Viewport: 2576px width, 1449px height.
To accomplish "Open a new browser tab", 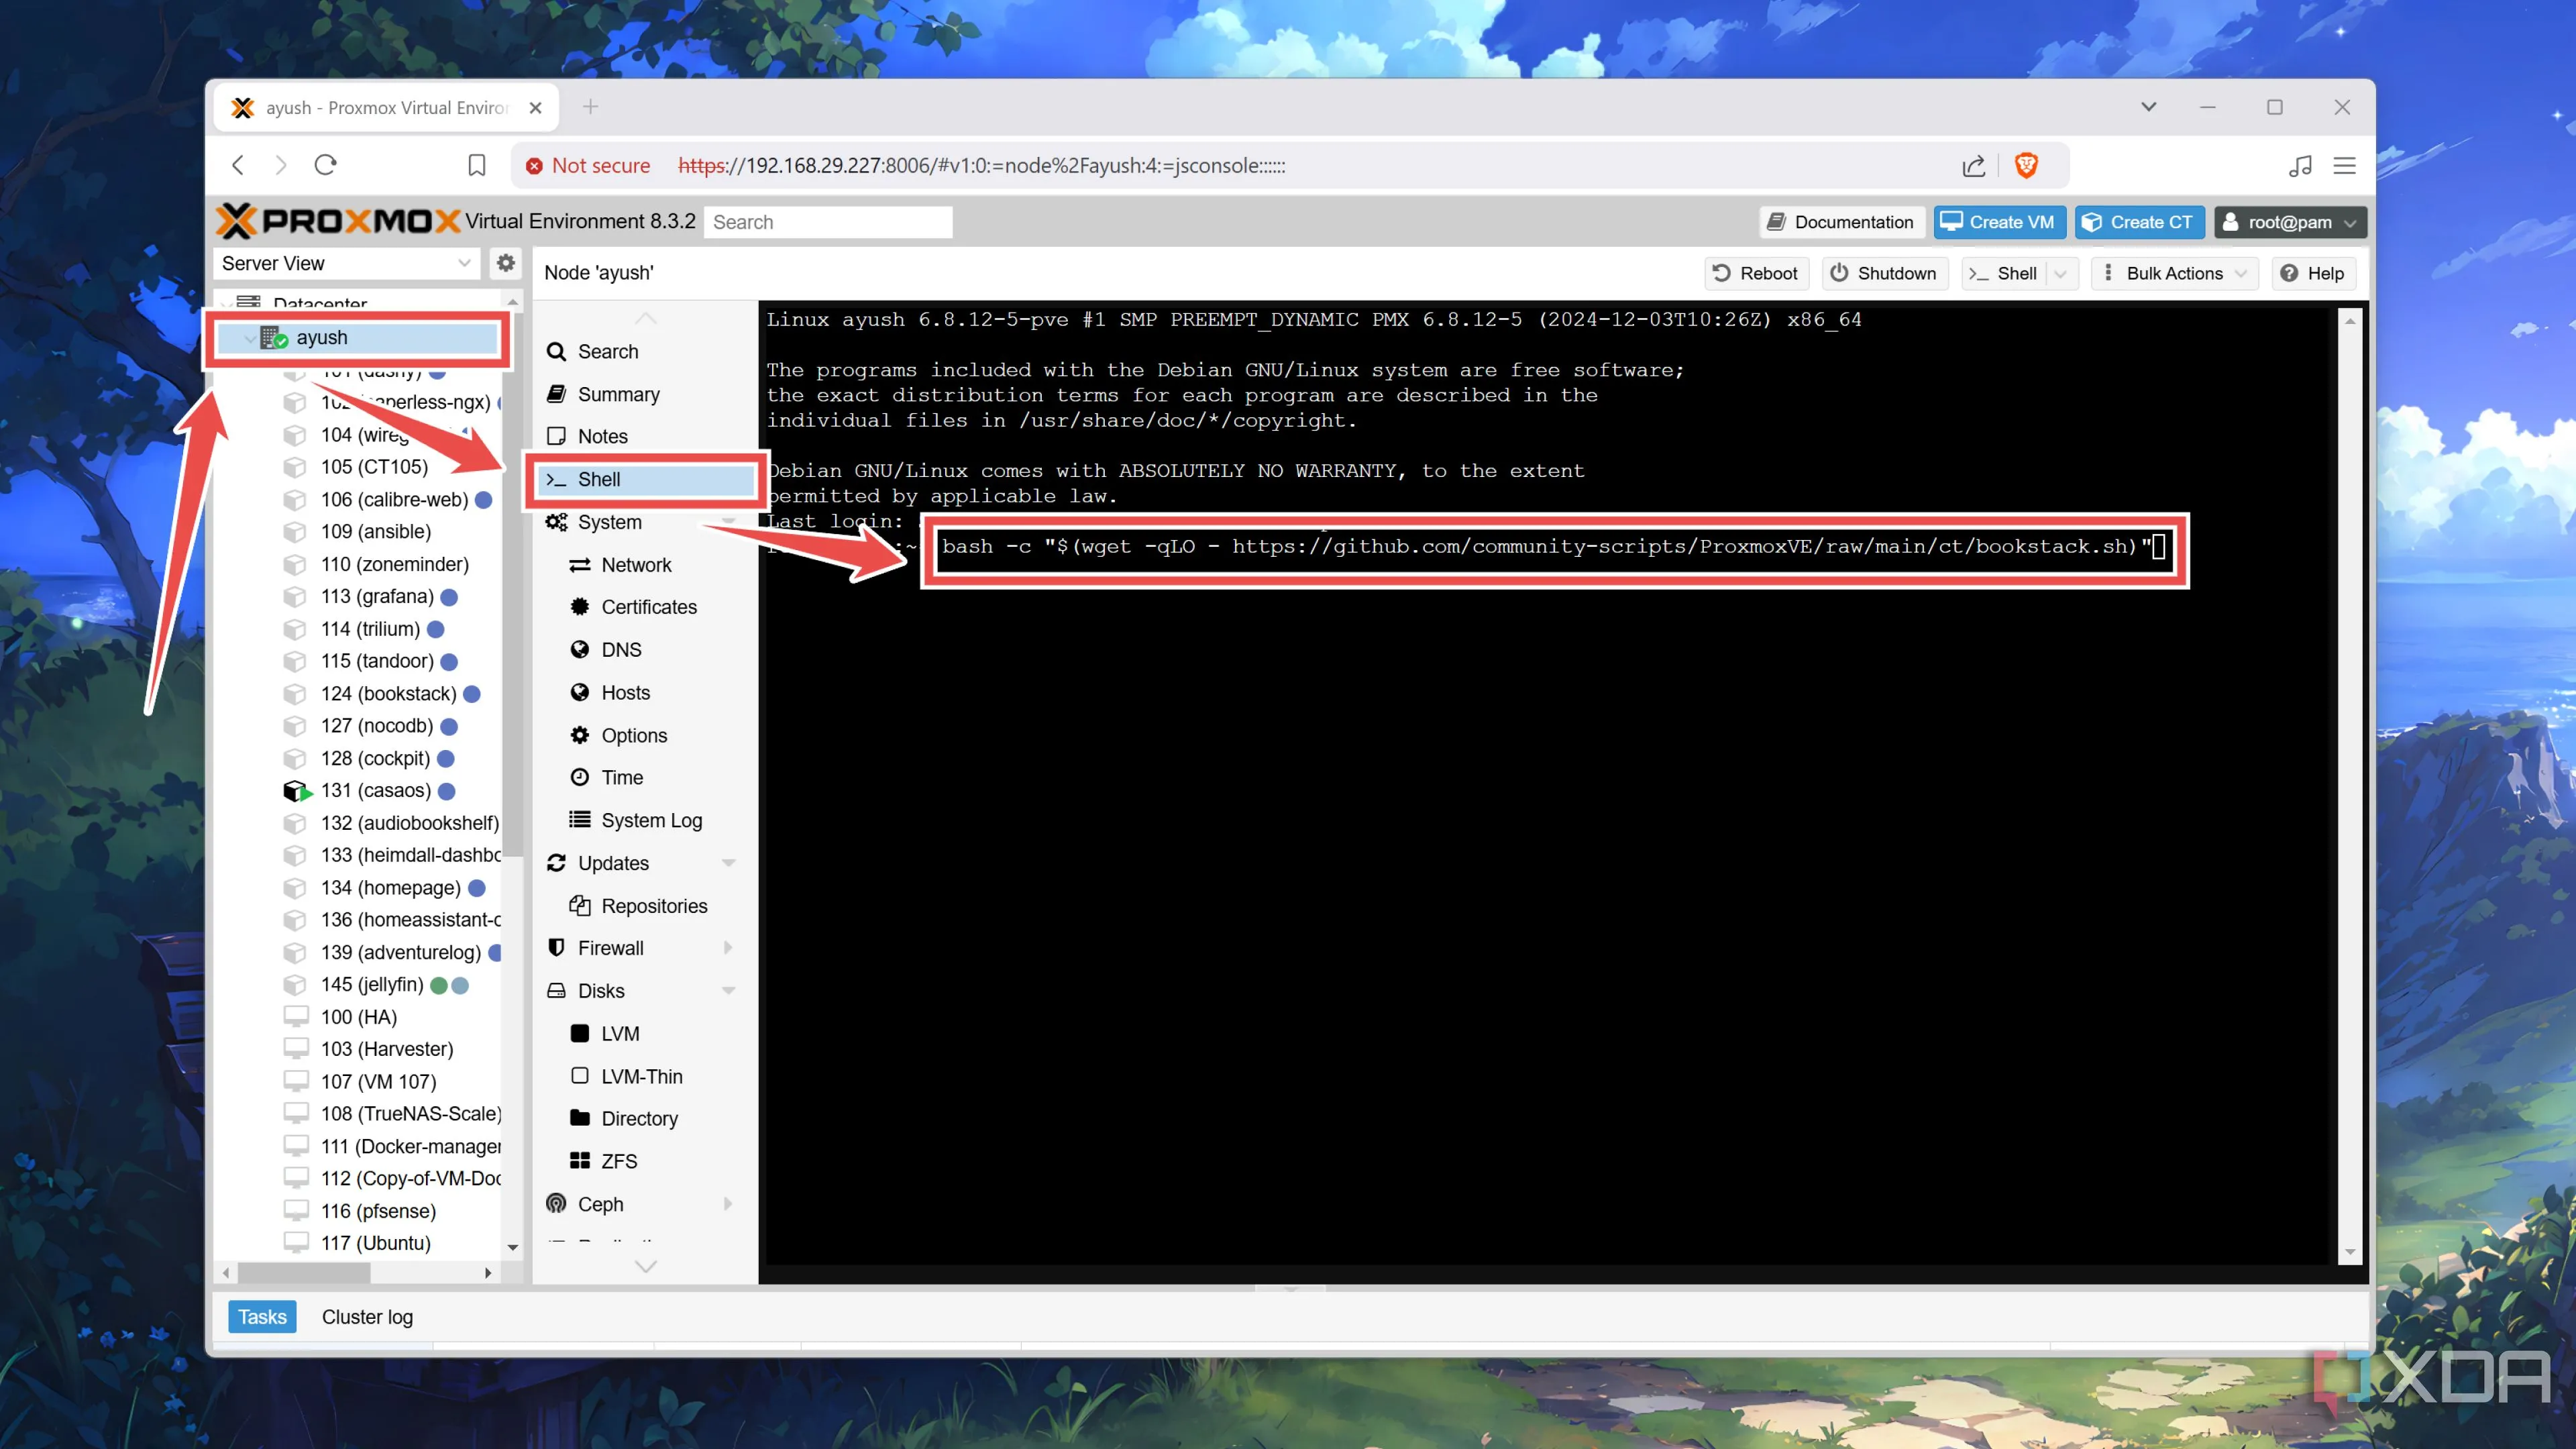I will point(591,107).
